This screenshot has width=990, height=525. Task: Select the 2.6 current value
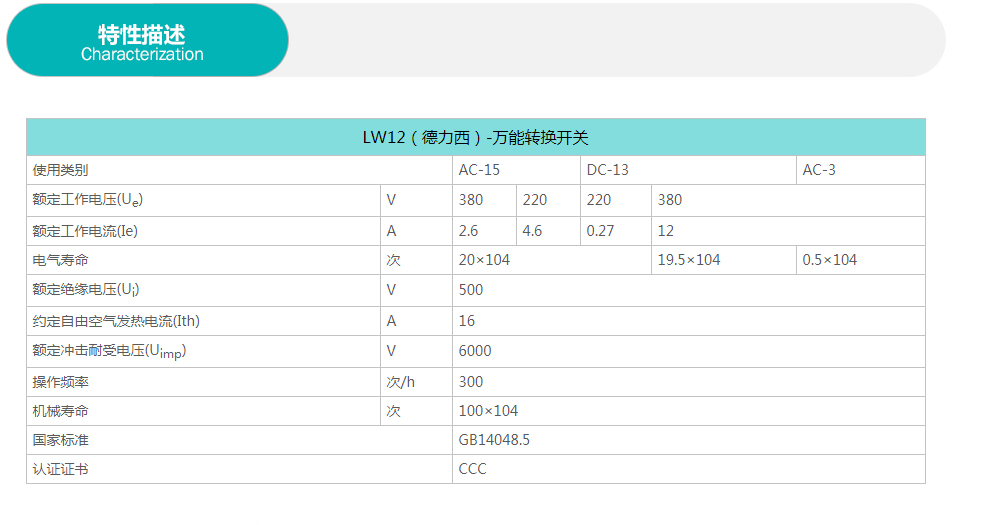click(x=468, y=231)
